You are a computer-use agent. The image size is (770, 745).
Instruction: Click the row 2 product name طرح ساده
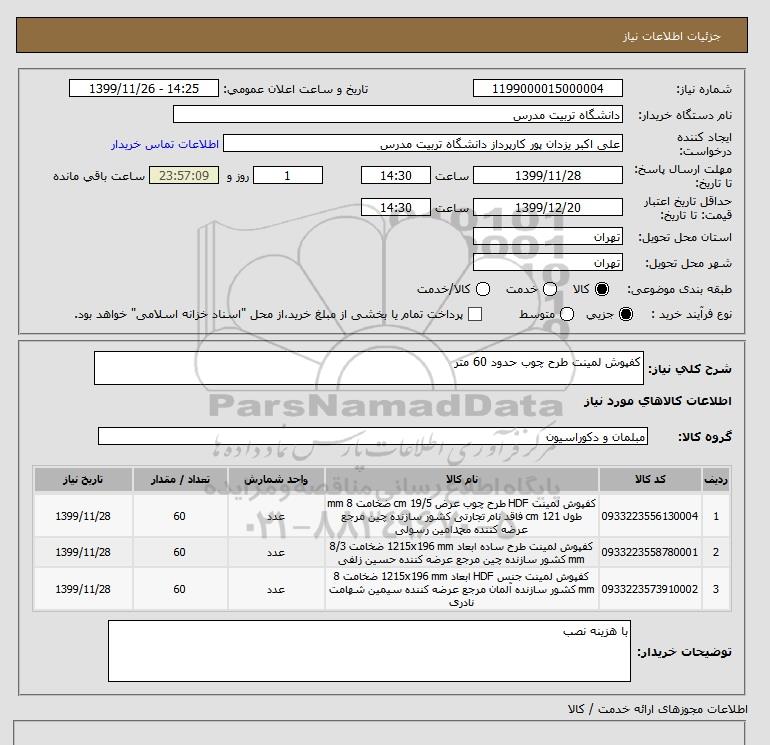point(462,552)
